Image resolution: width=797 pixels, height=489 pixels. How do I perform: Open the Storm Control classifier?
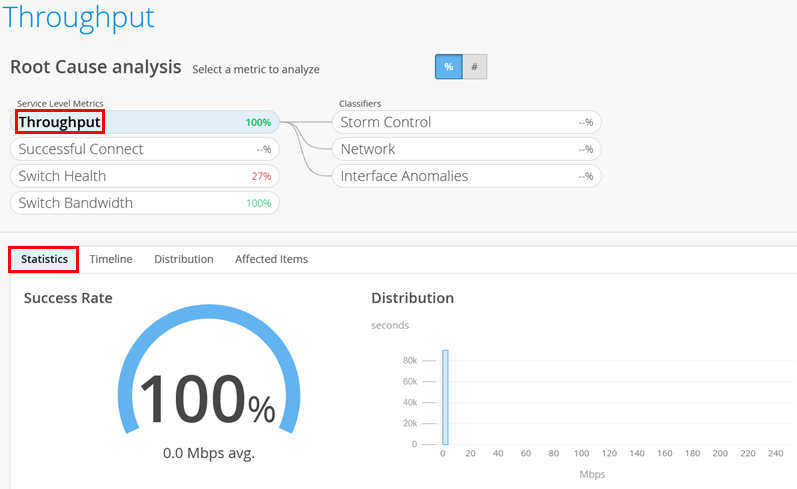(465, 122)
